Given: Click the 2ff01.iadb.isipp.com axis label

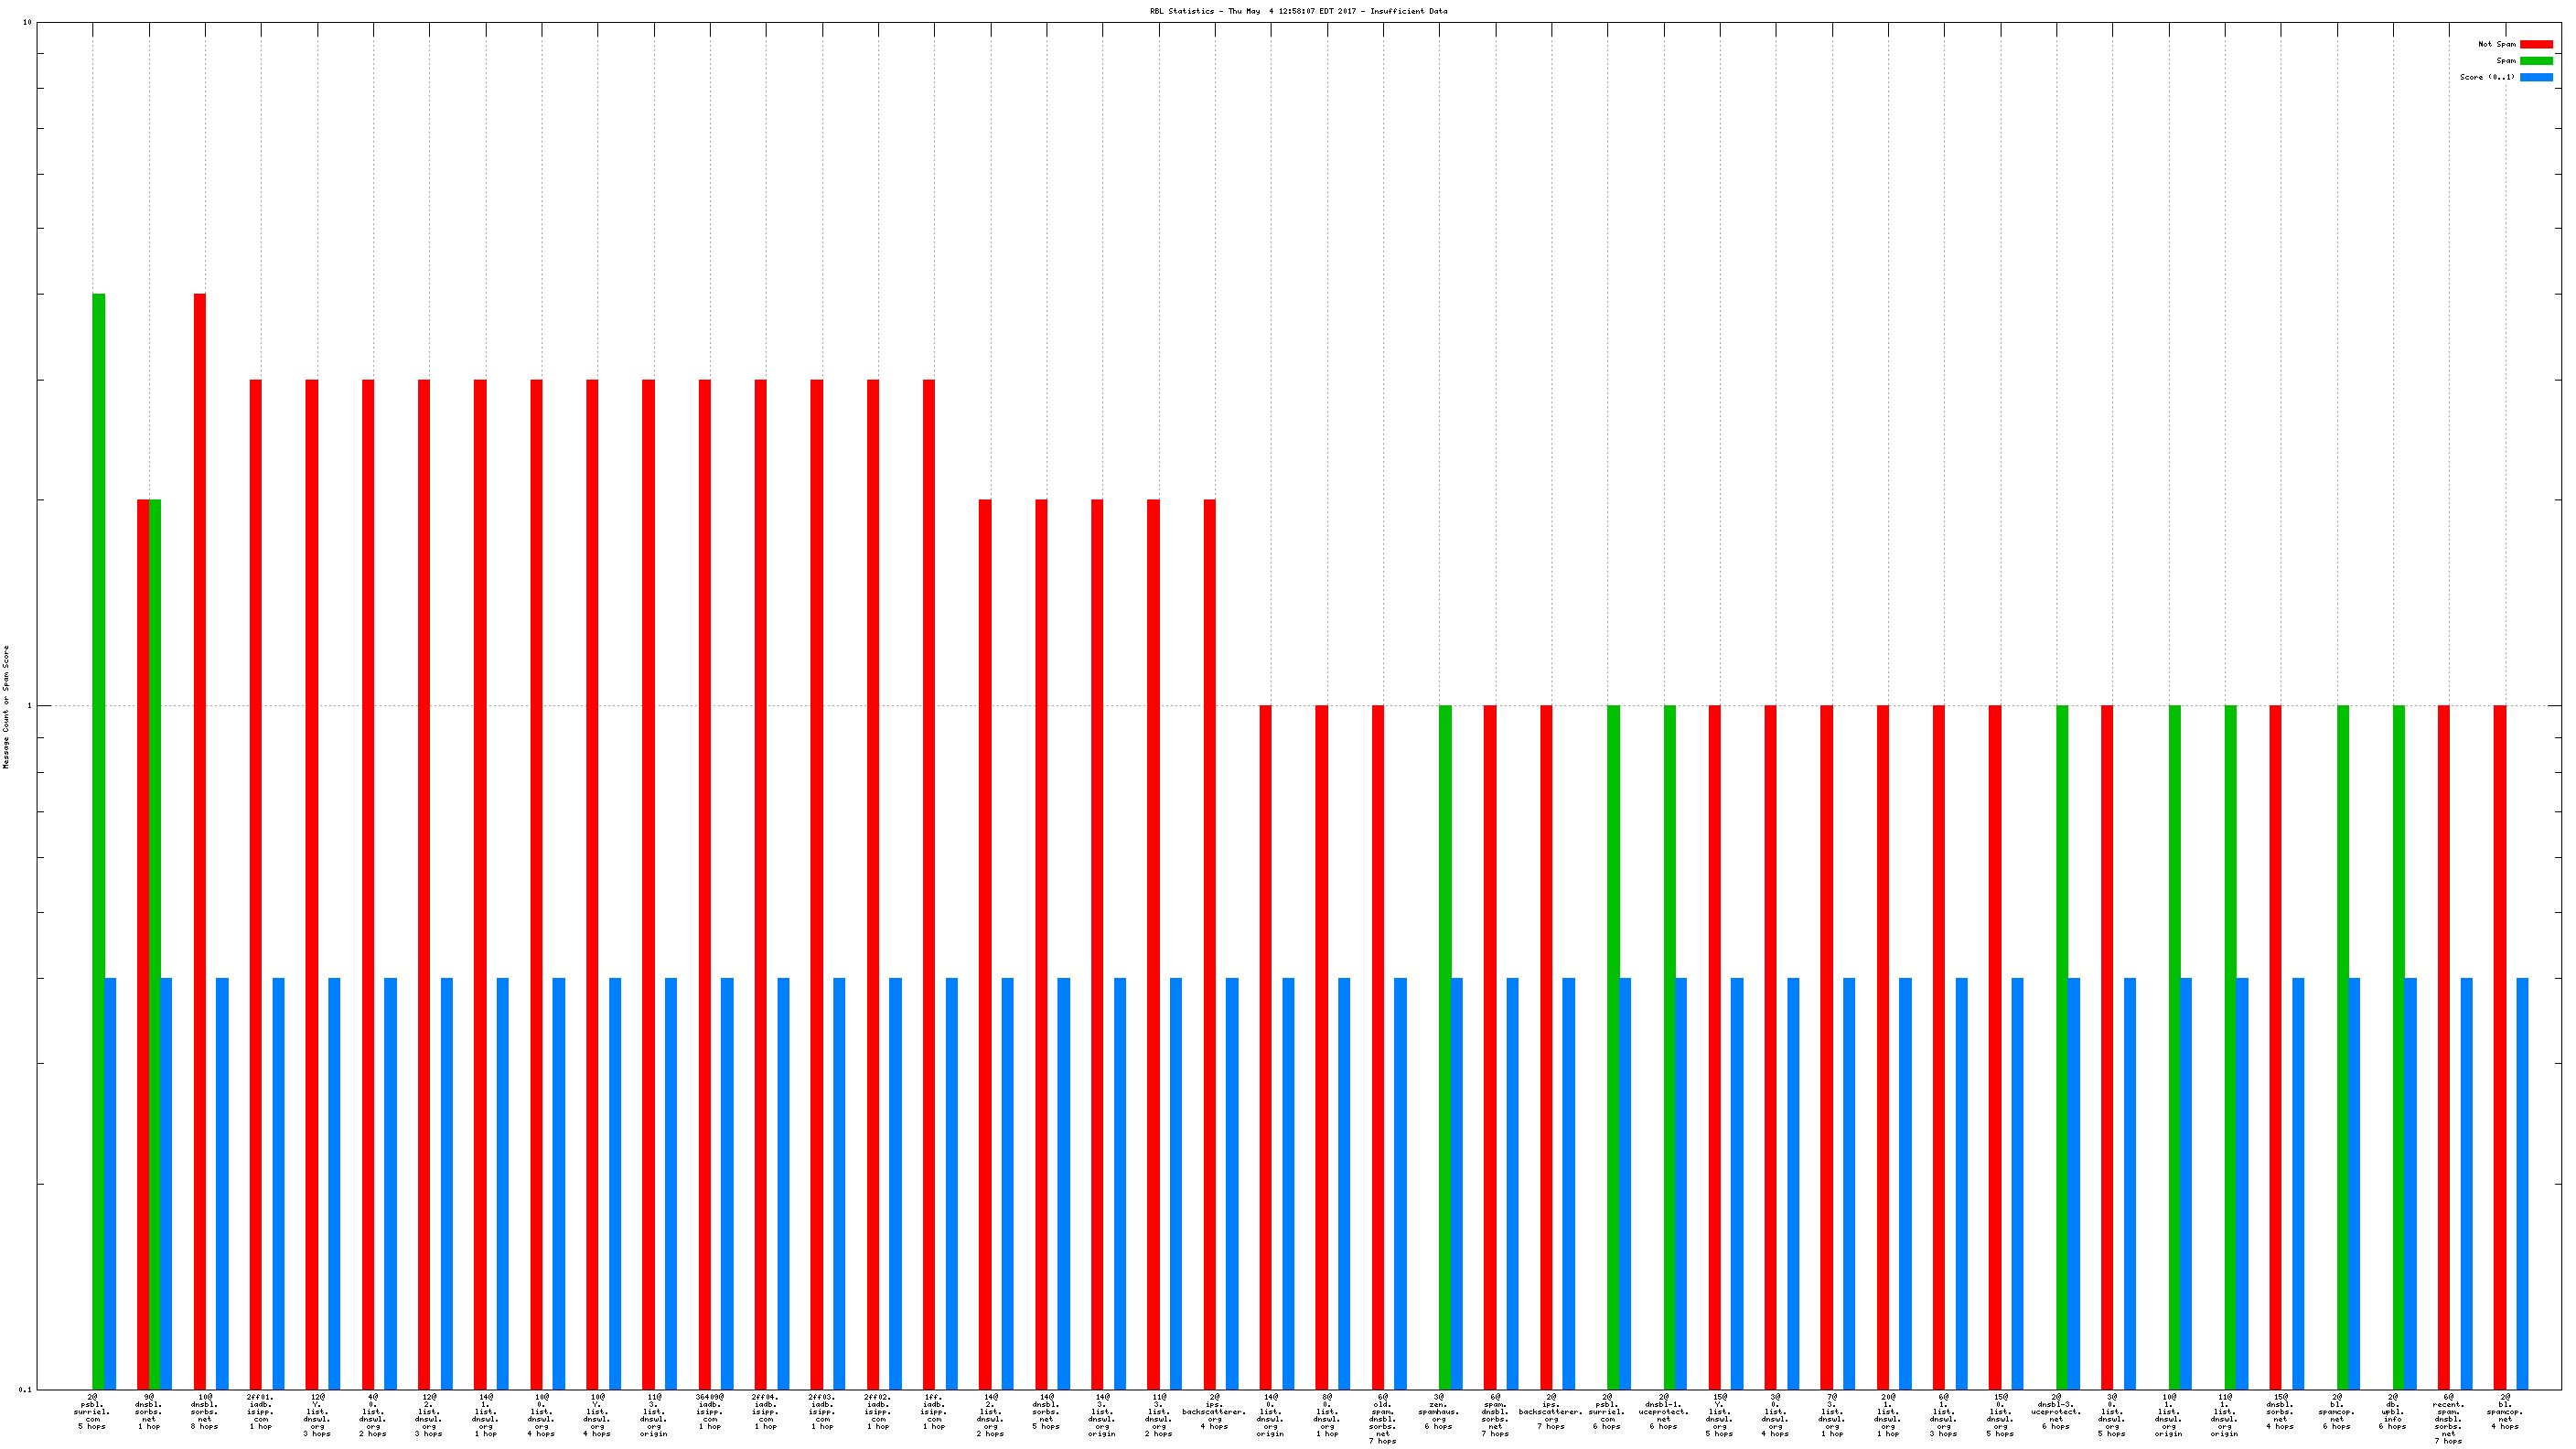Looking at the screenshot, I should coord(260,1411).
